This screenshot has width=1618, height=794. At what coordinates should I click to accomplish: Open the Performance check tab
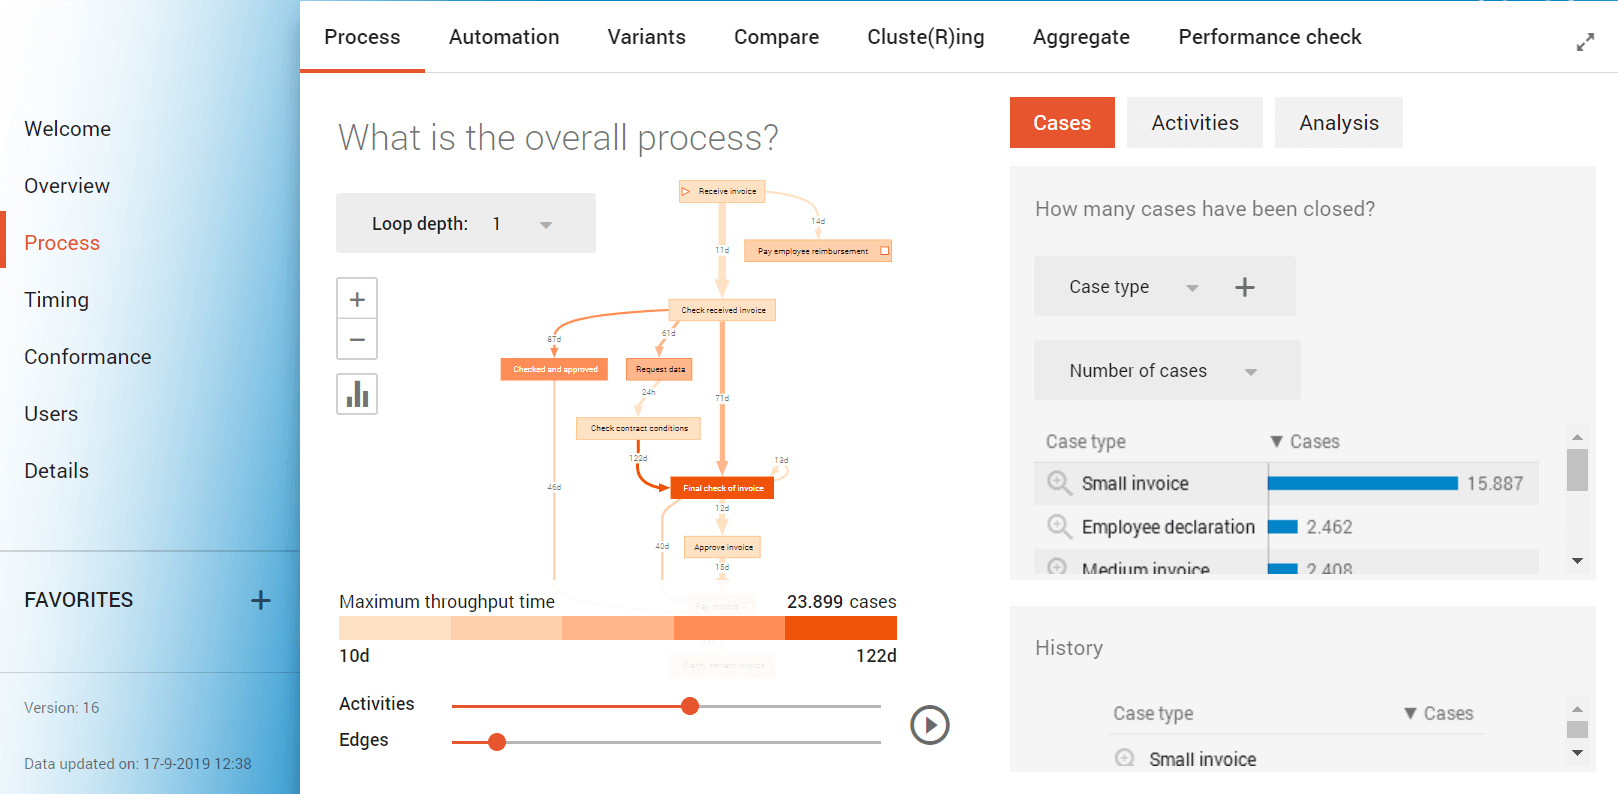(x=1269, y=37)
